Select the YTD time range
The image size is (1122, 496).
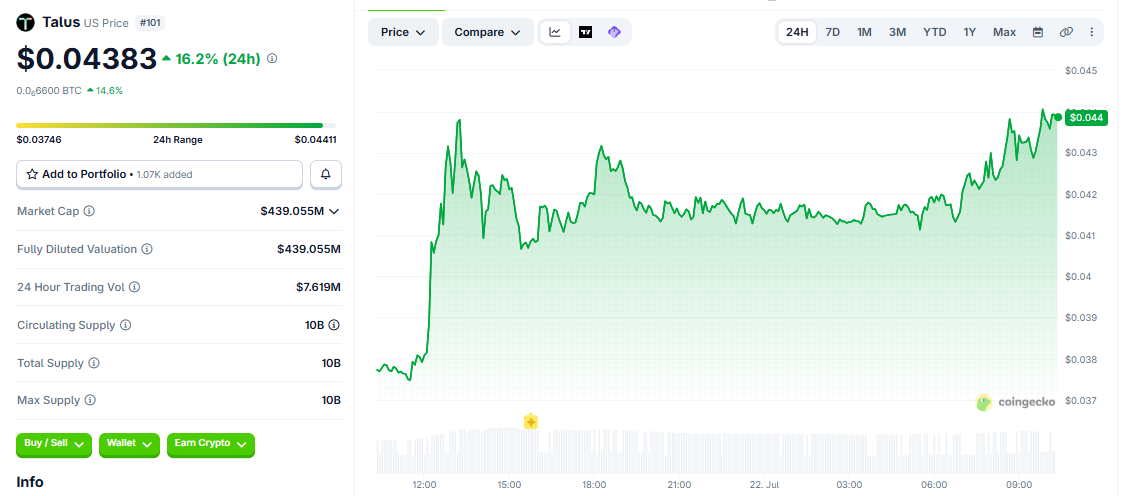pos(935,32)
